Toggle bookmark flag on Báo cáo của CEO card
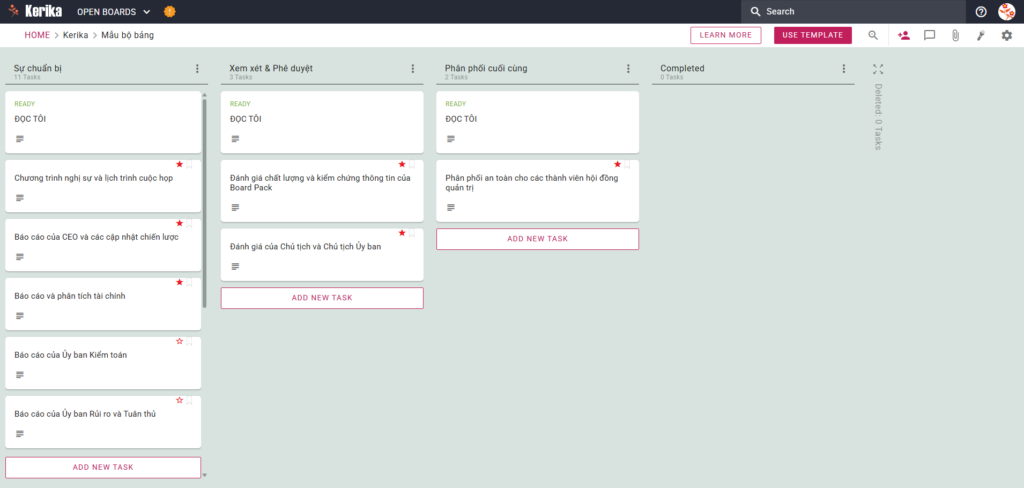This screenshot has width=1024, height=488. (x=189, y=223)
